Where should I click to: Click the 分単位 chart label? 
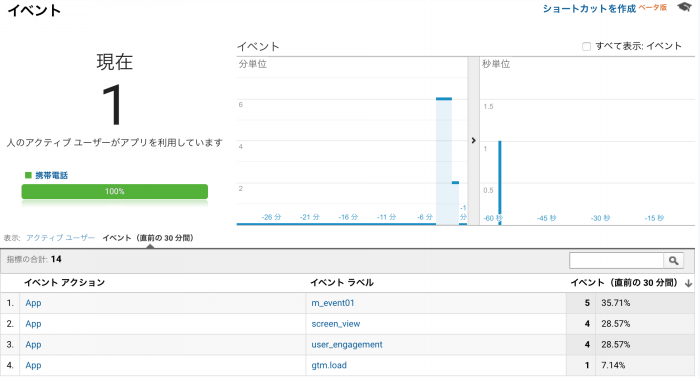[253, 64]
